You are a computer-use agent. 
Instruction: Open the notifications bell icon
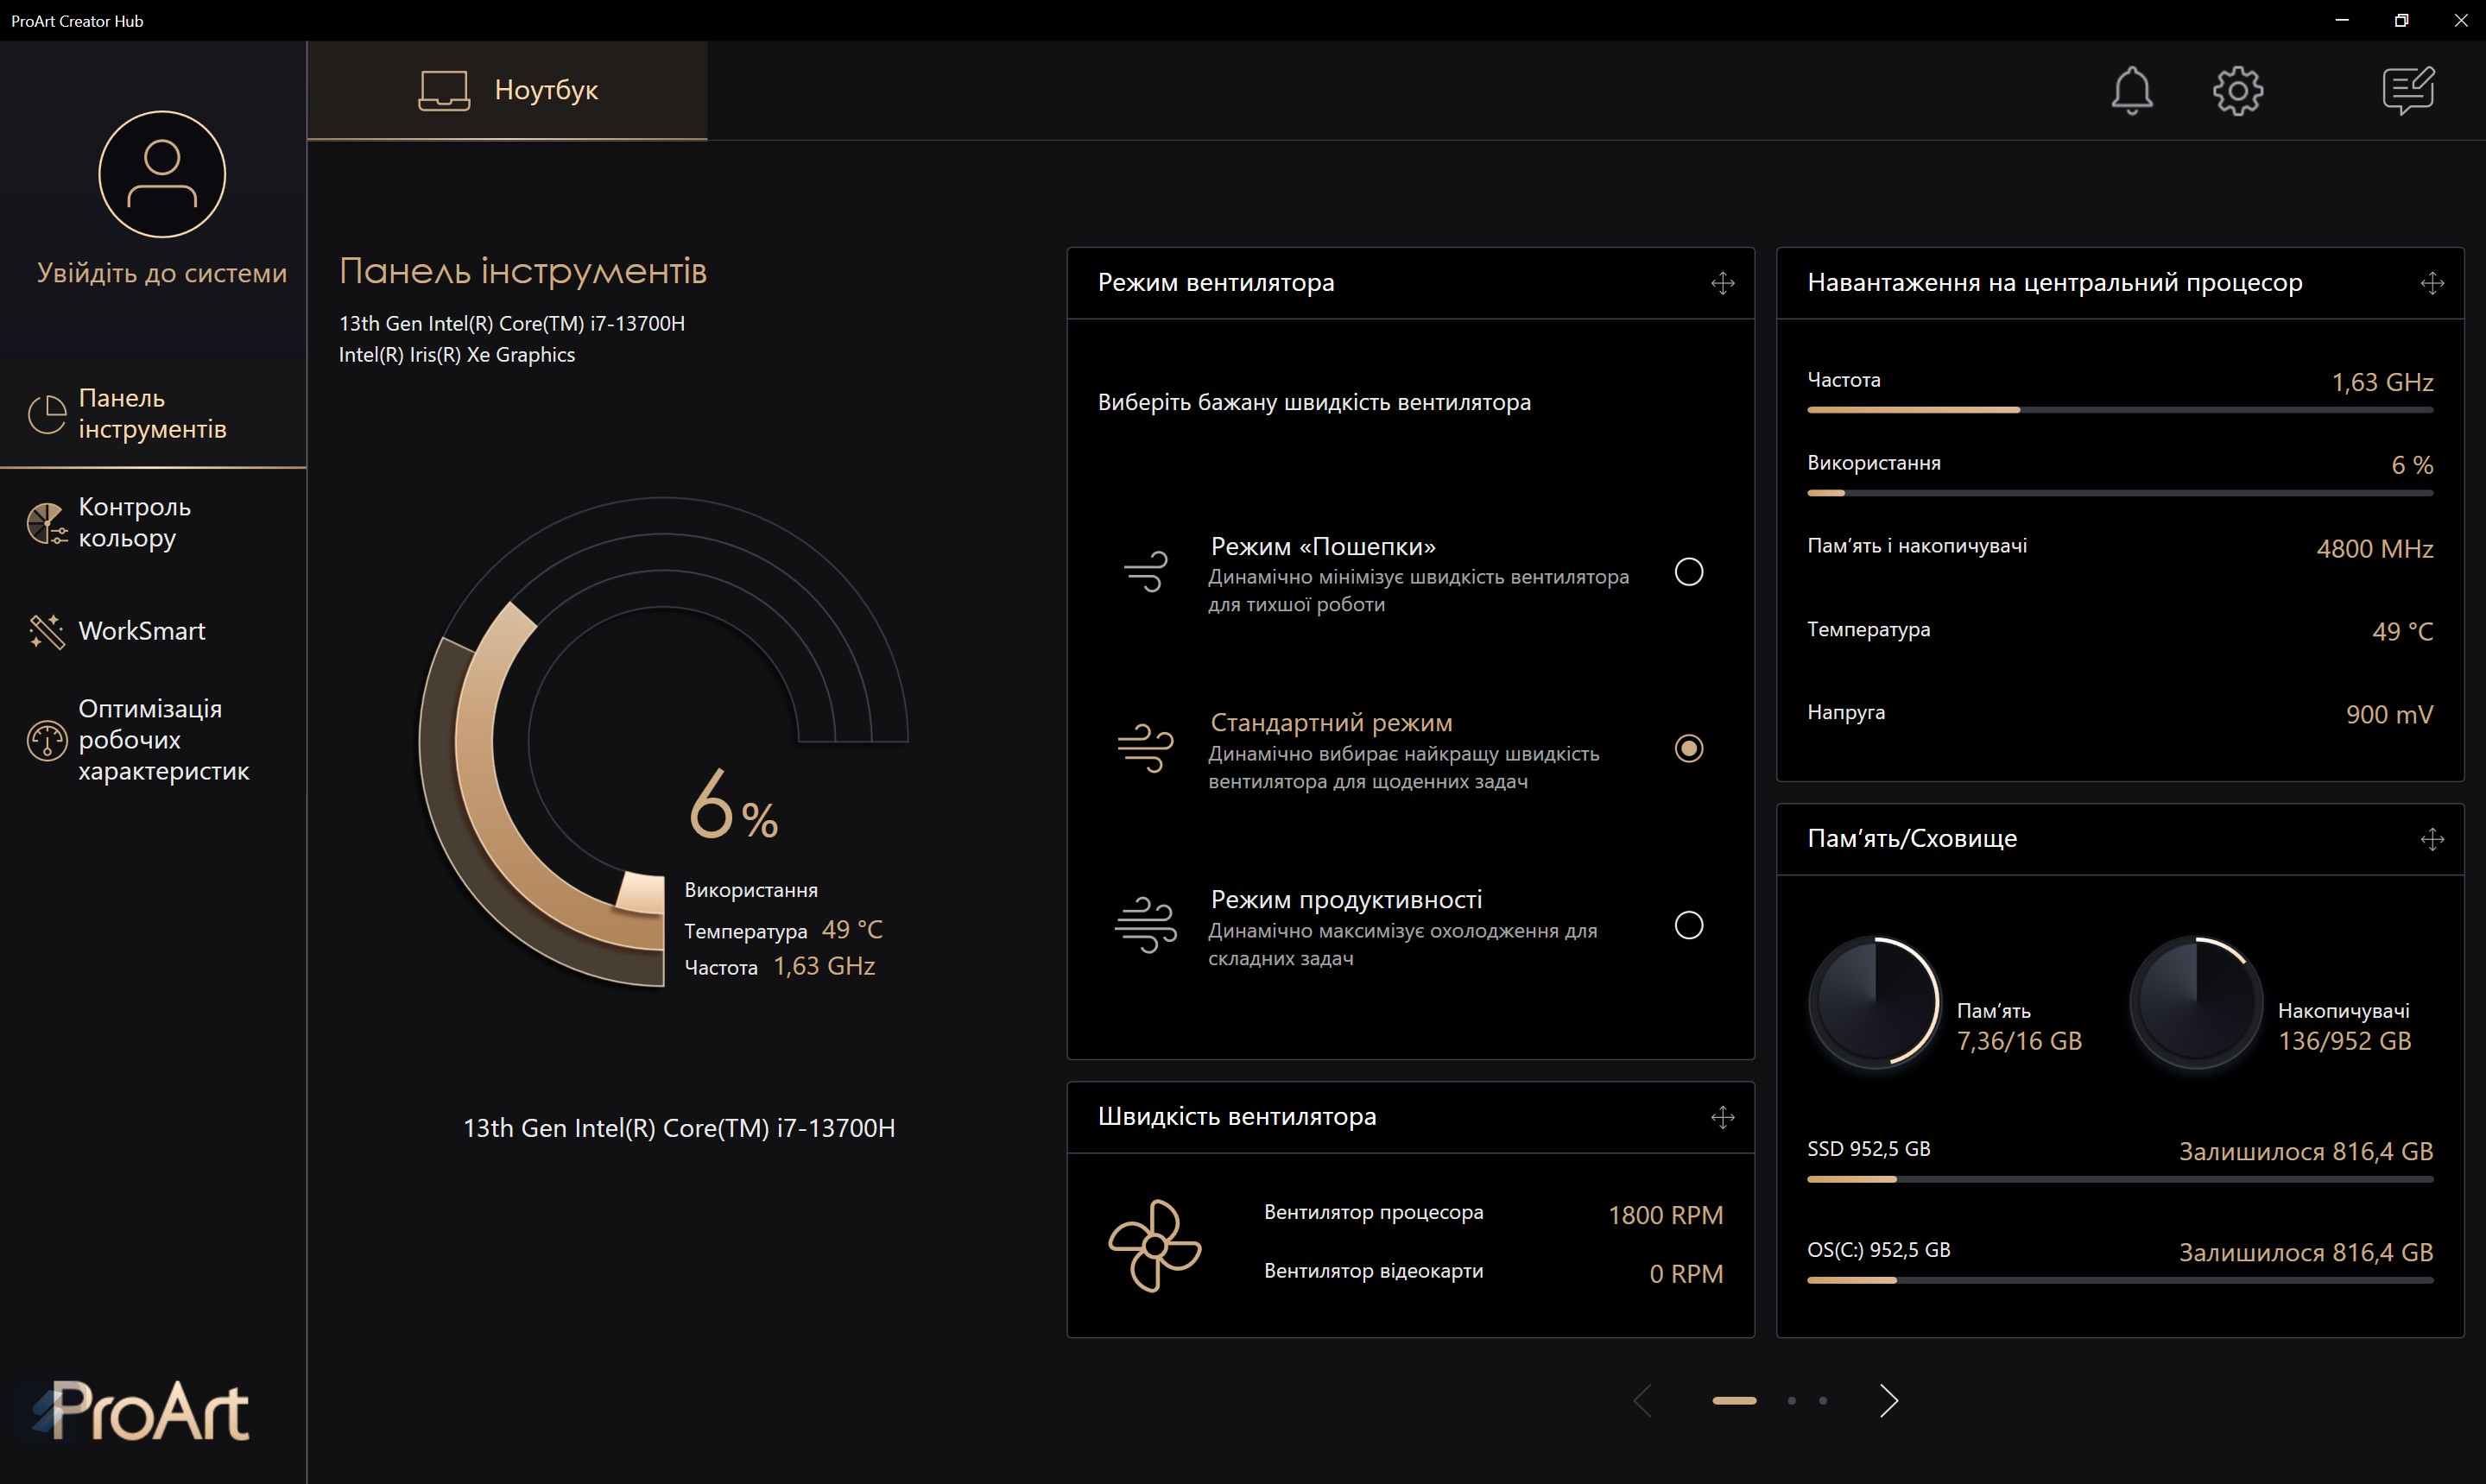click(x=2131, y=91)
